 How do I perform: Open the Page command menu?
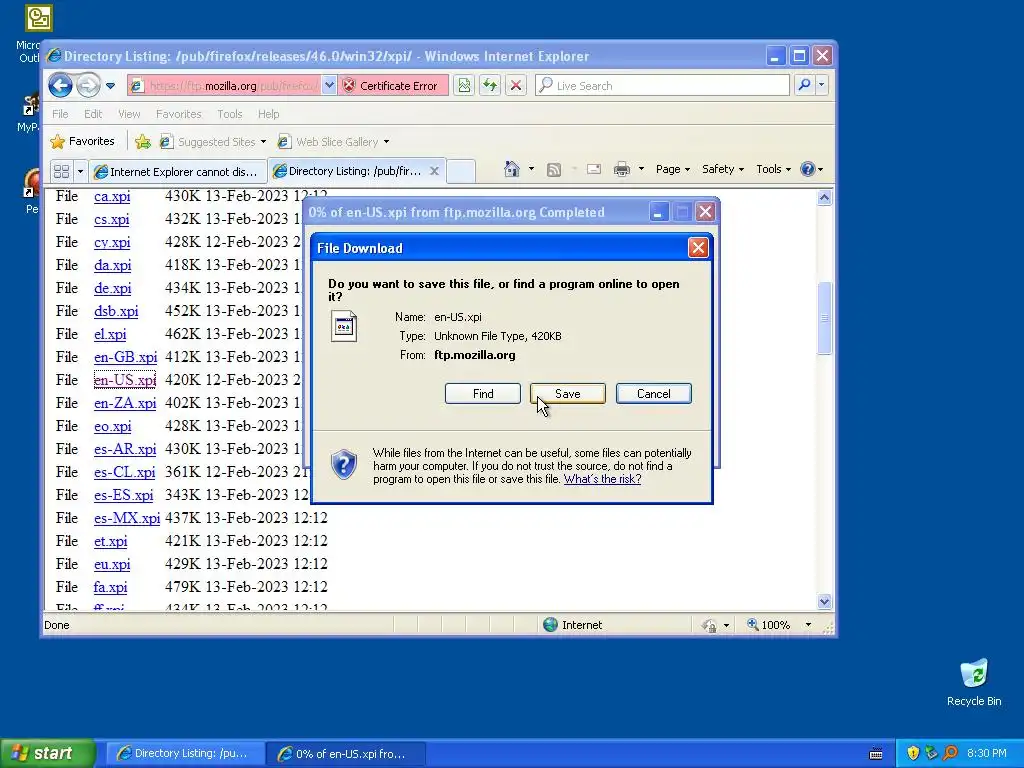tap(673, 169)
